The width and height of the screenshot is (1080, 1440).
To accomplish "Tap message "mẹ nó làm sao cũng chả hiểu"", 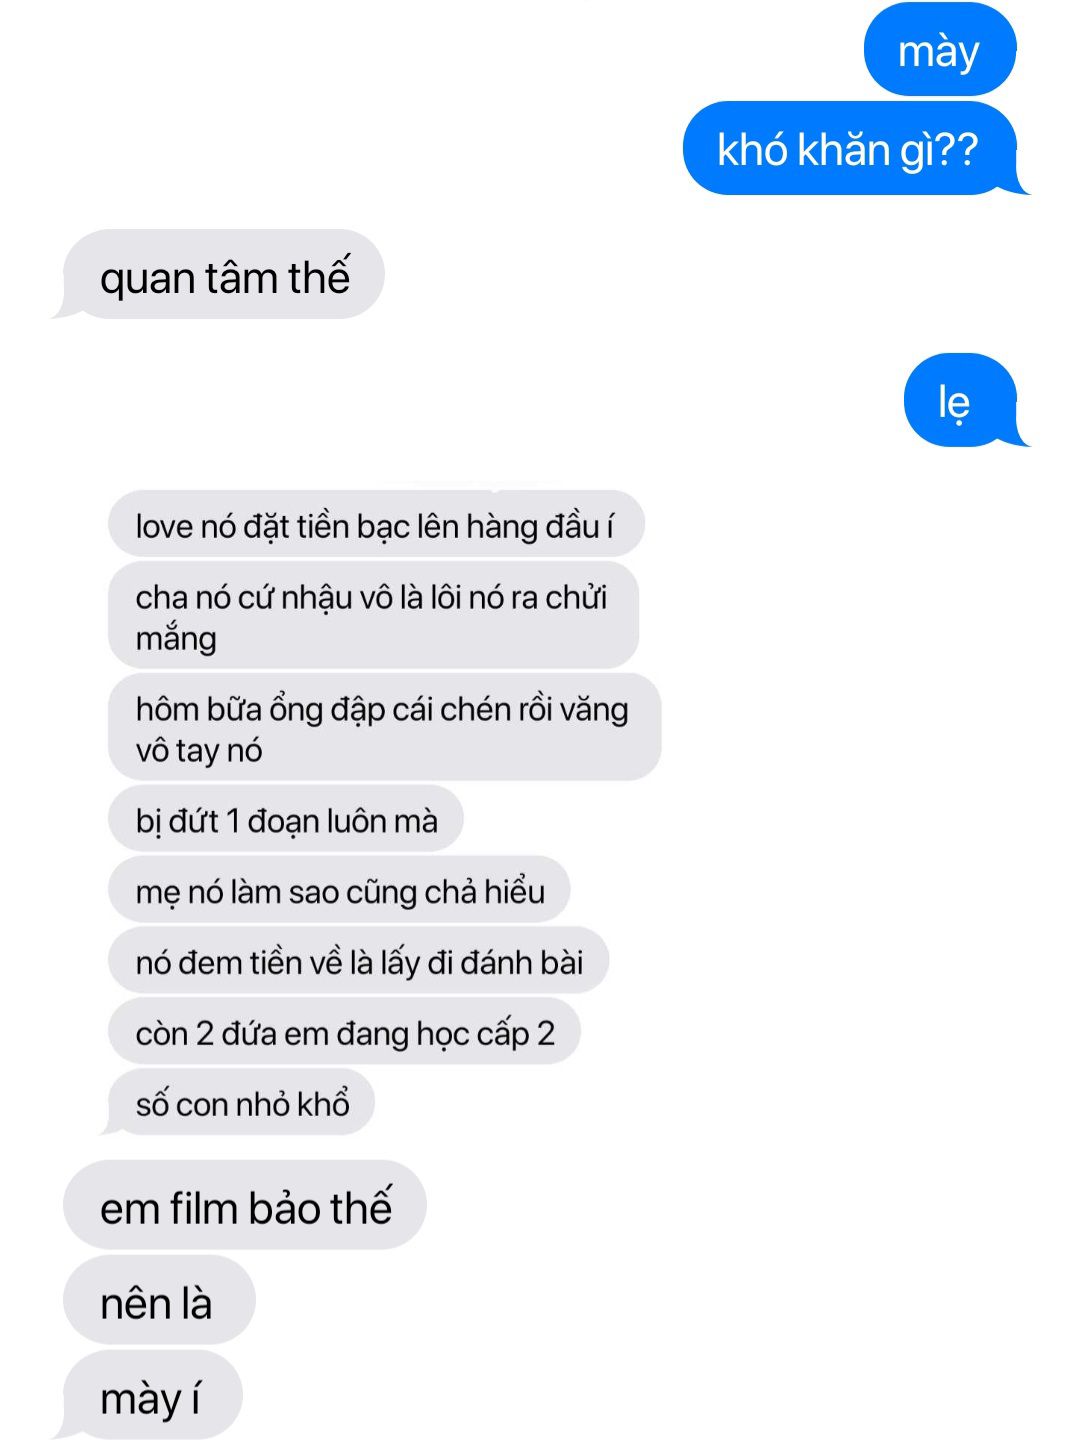I will (x=339, y=890).
